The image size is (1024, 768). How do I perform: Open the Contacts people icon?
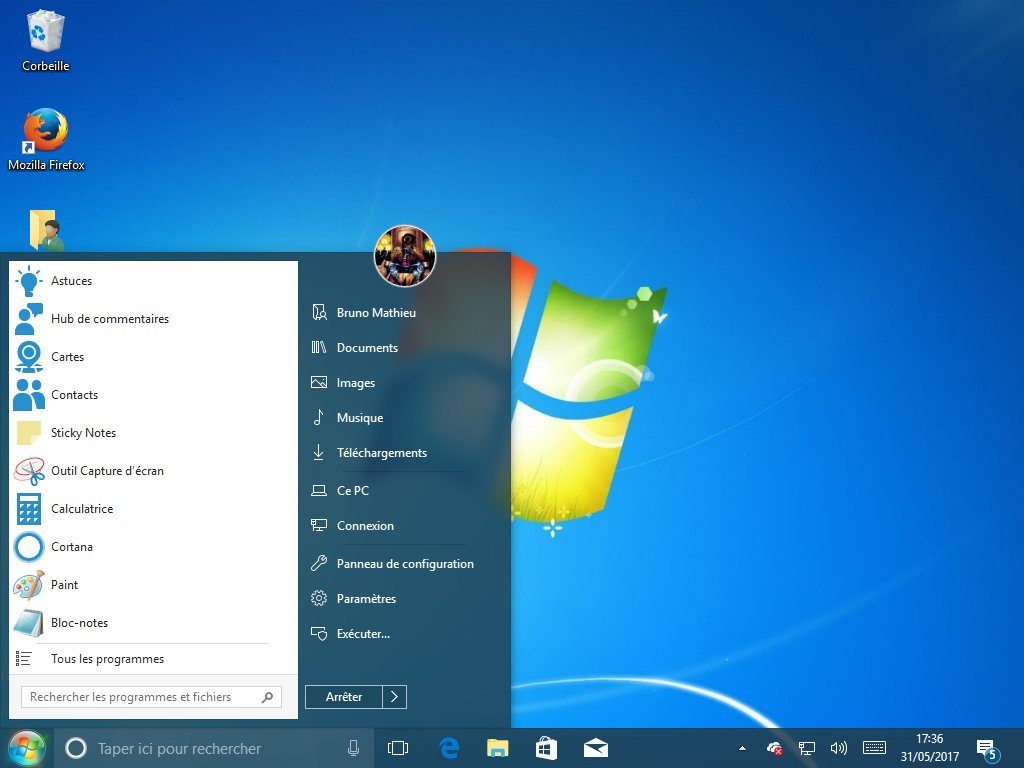pos(29,394)
